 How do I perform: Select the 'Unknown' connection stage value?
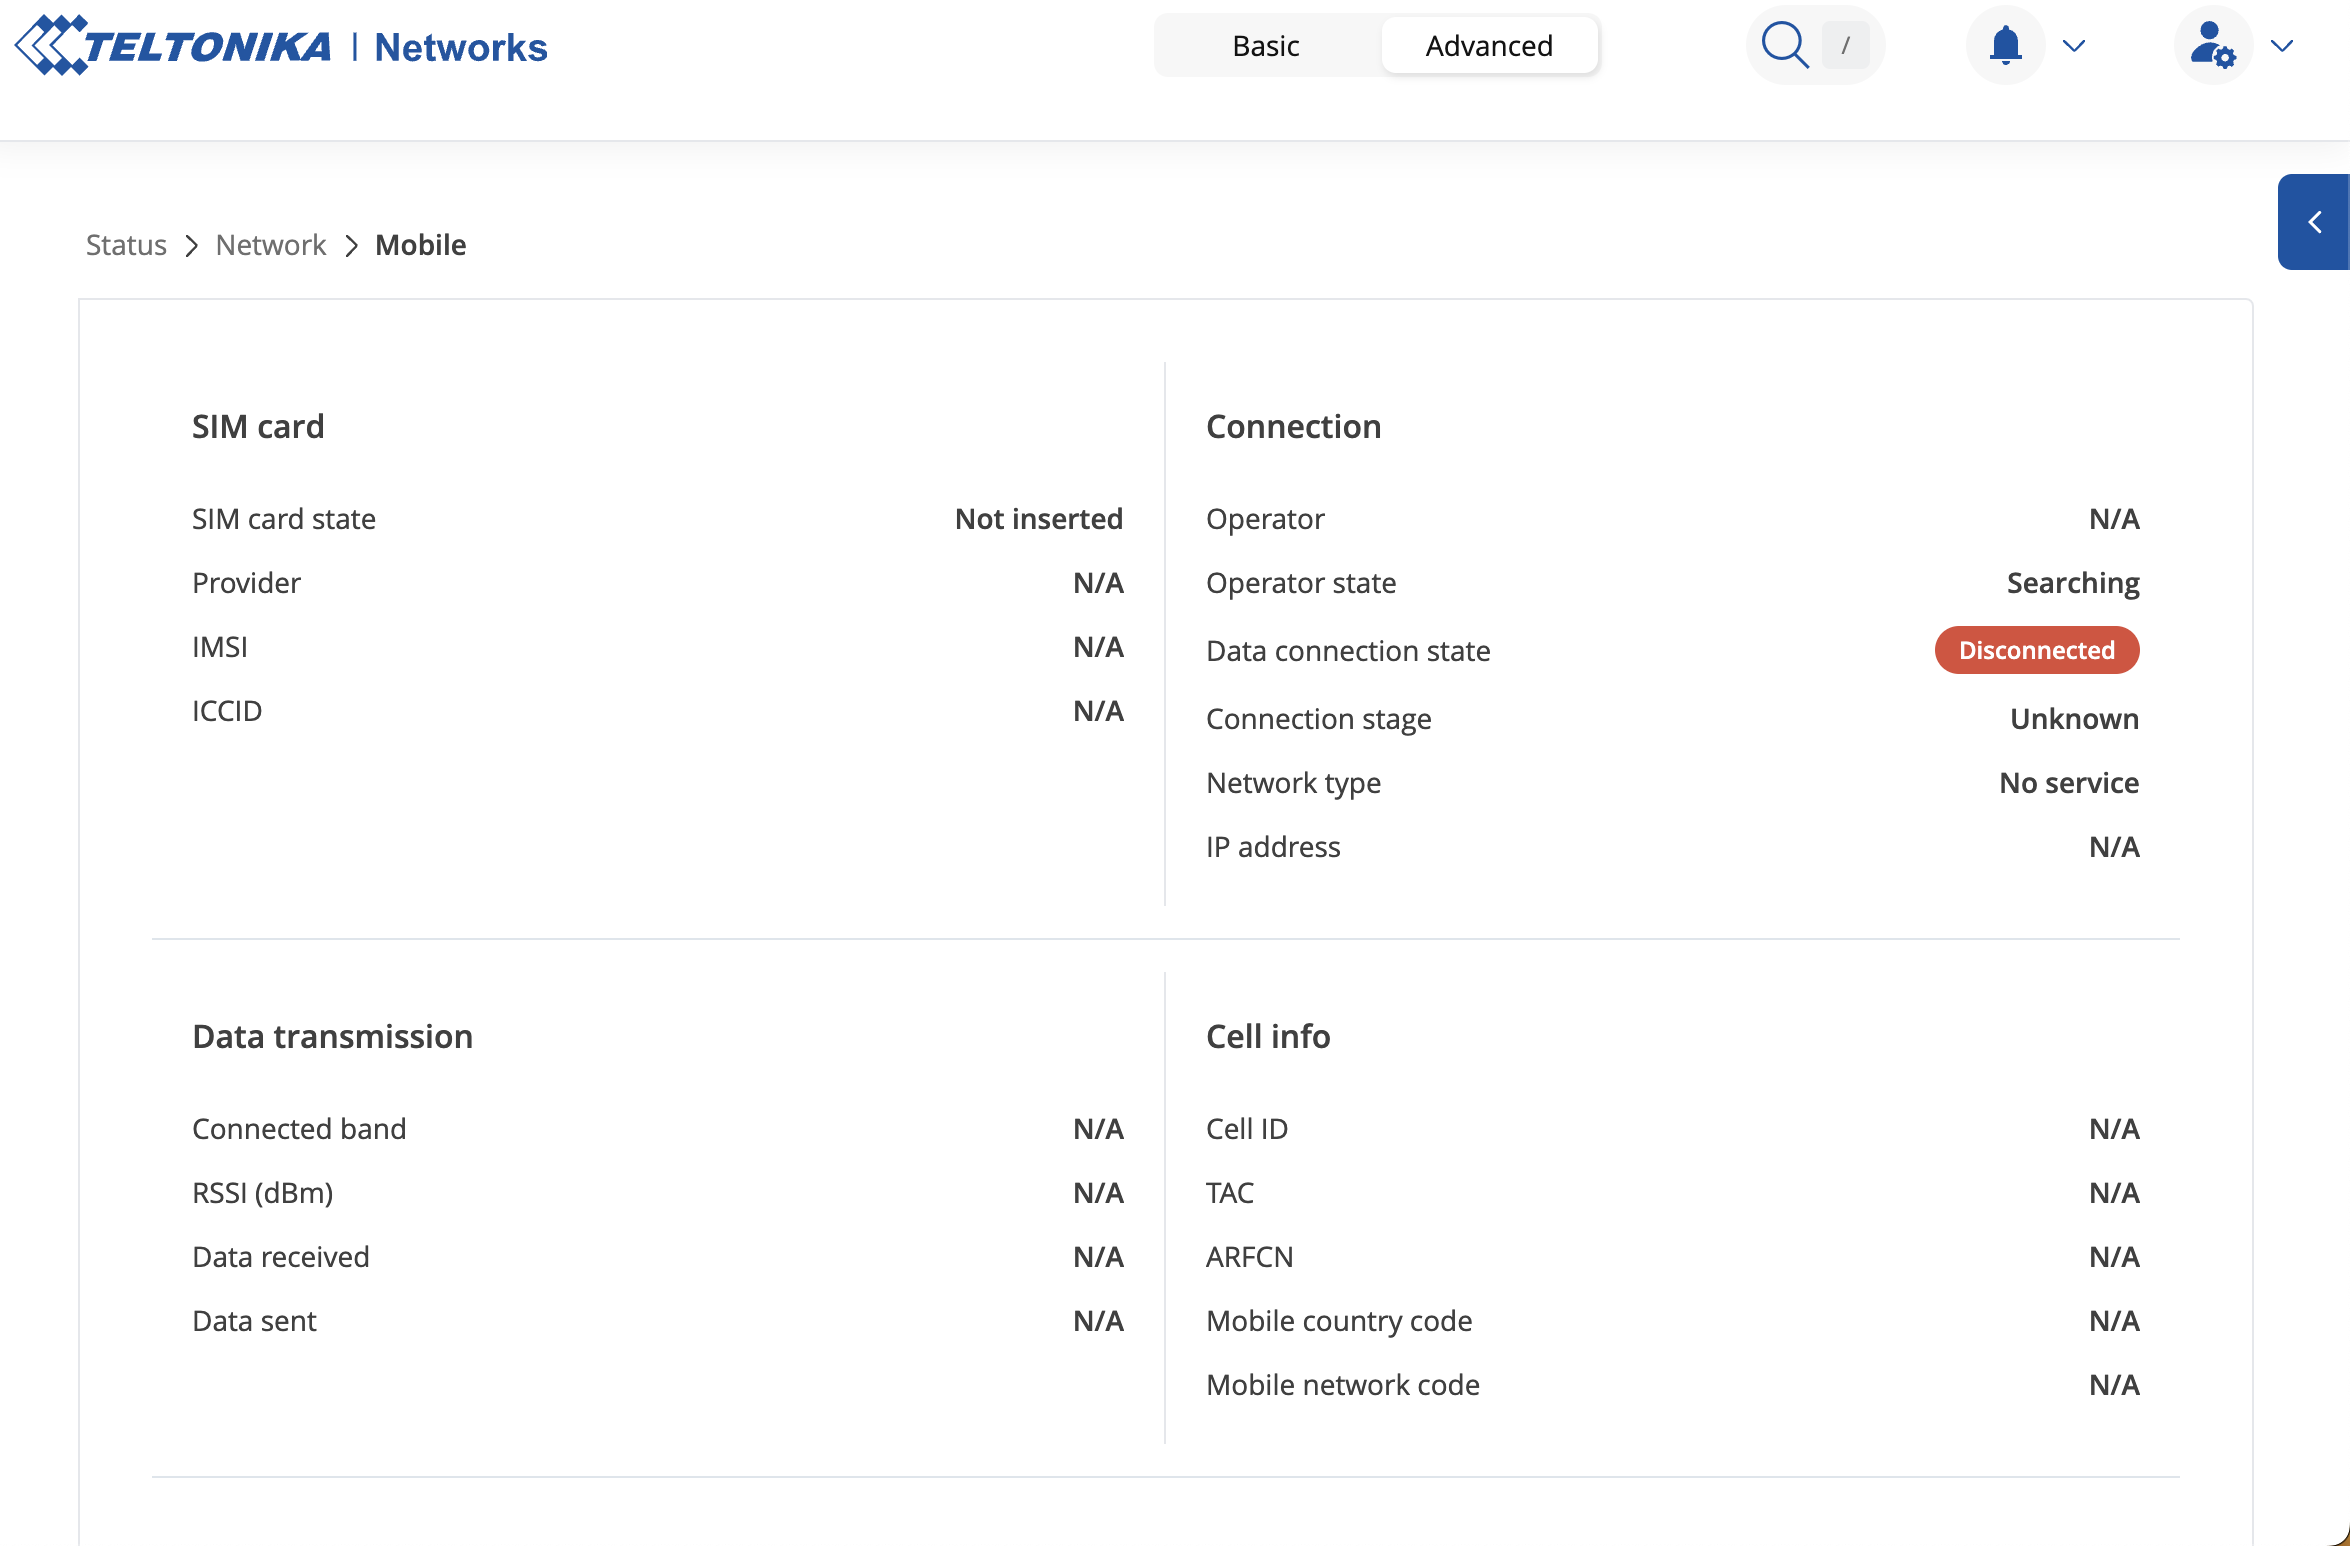2074,719
